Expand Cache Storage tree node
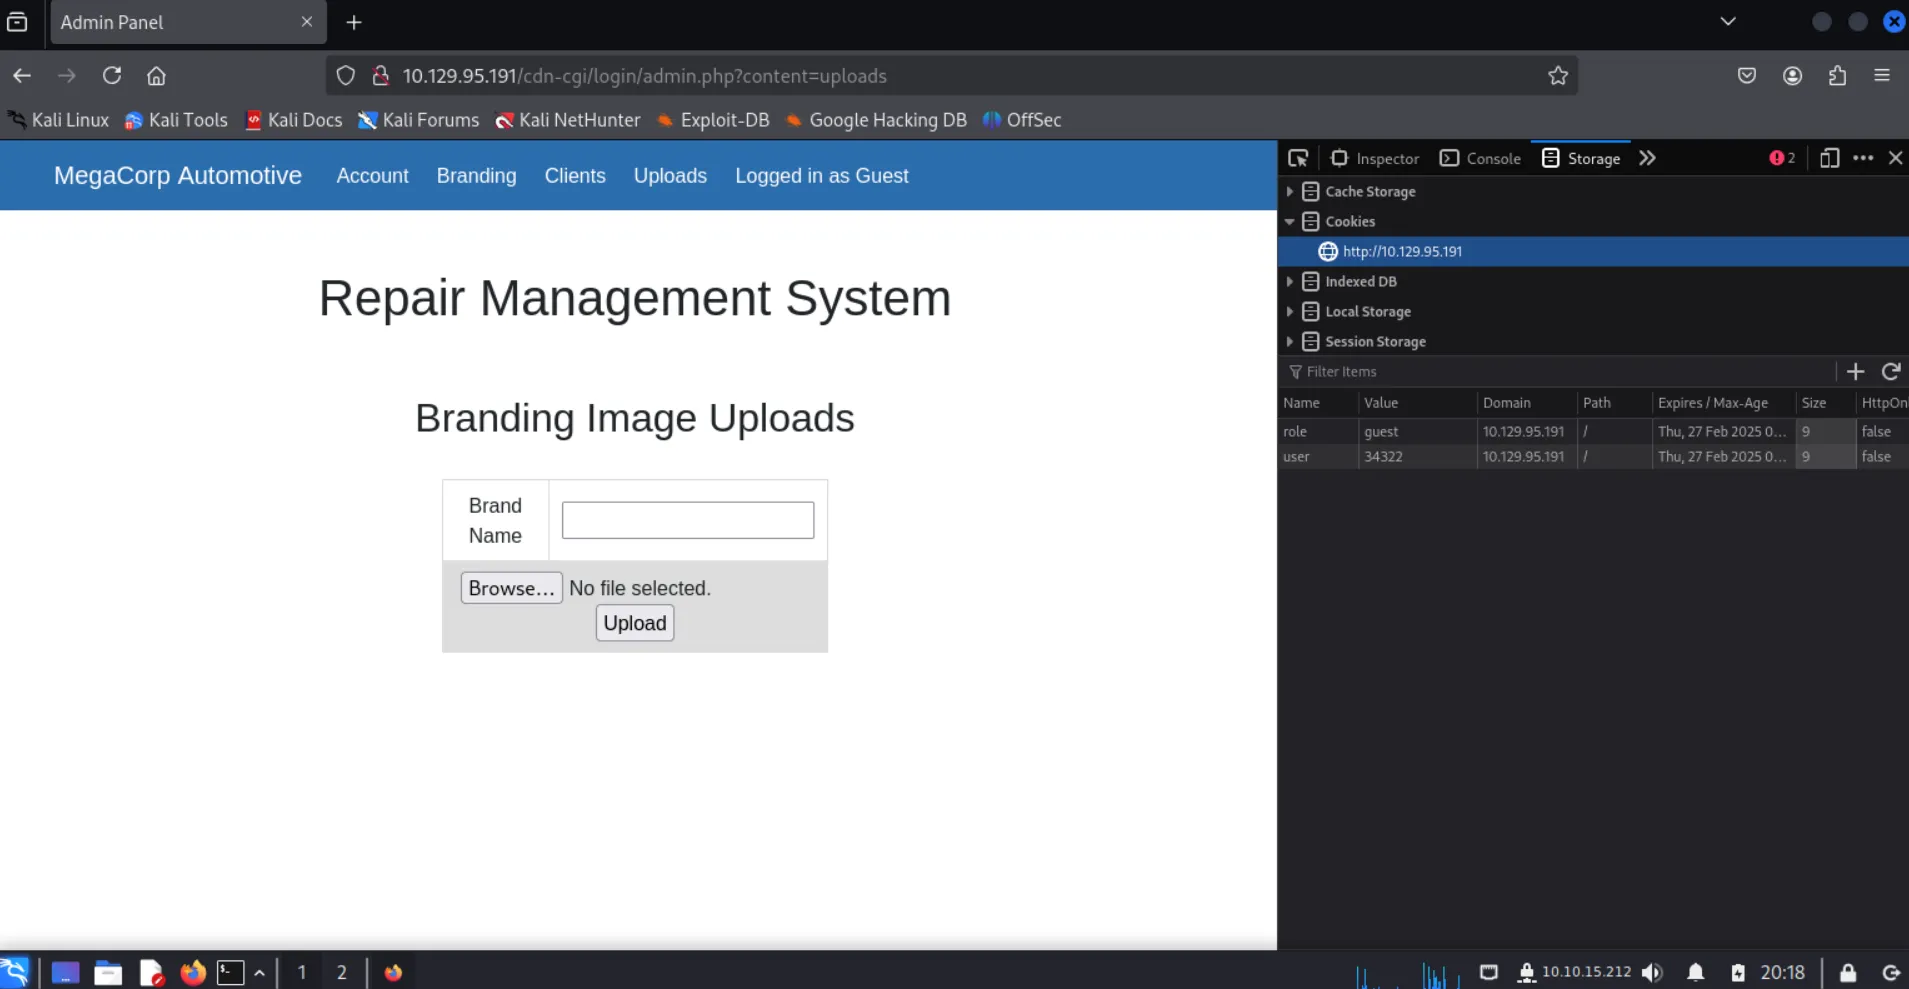 tap(1290, 191)
